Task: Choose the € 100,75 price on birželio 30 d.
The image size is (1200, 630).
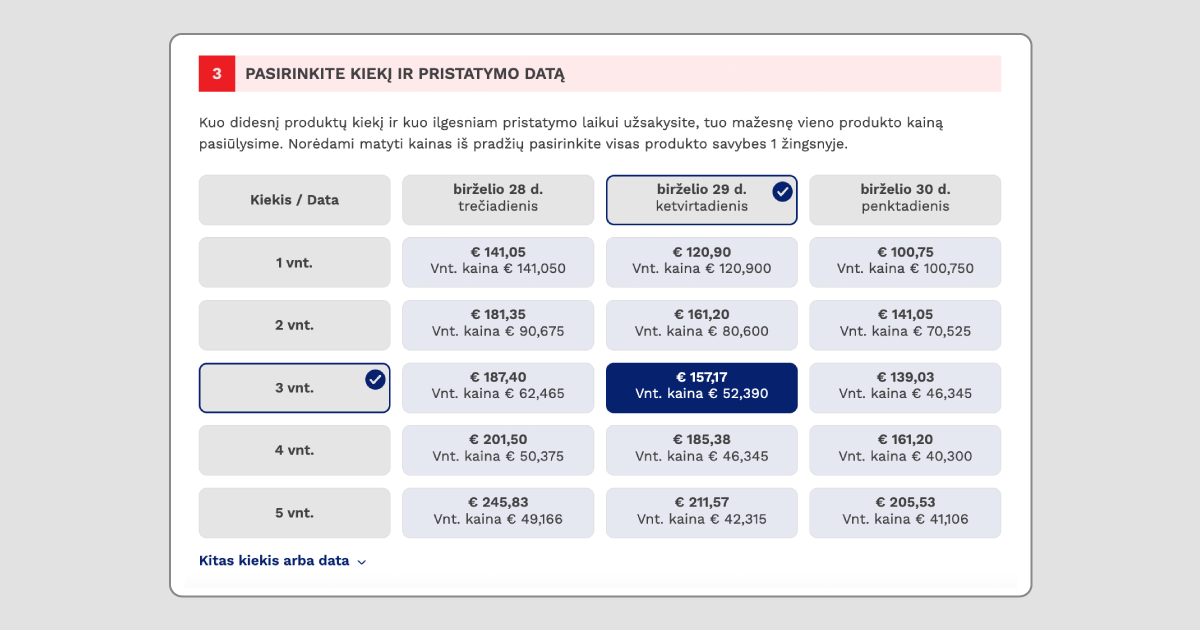Action: click(x=904, y=262)
